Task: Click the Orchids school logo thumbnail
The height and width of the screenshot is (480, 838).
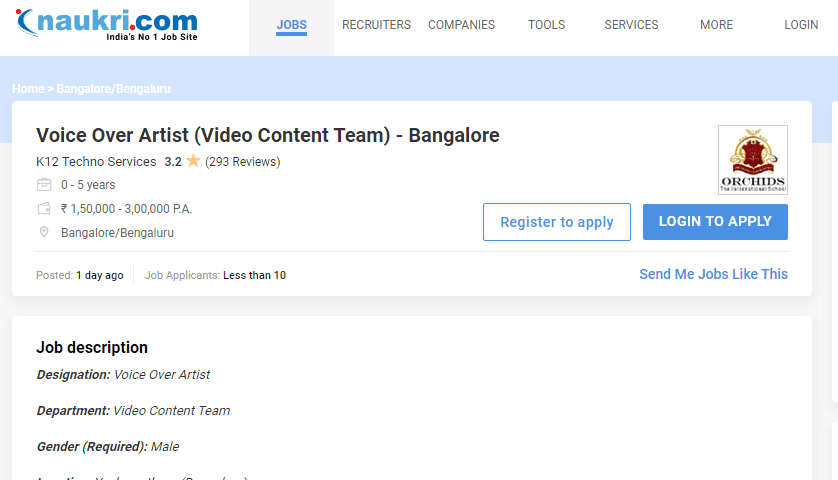Action: click(x=752, y=160)
